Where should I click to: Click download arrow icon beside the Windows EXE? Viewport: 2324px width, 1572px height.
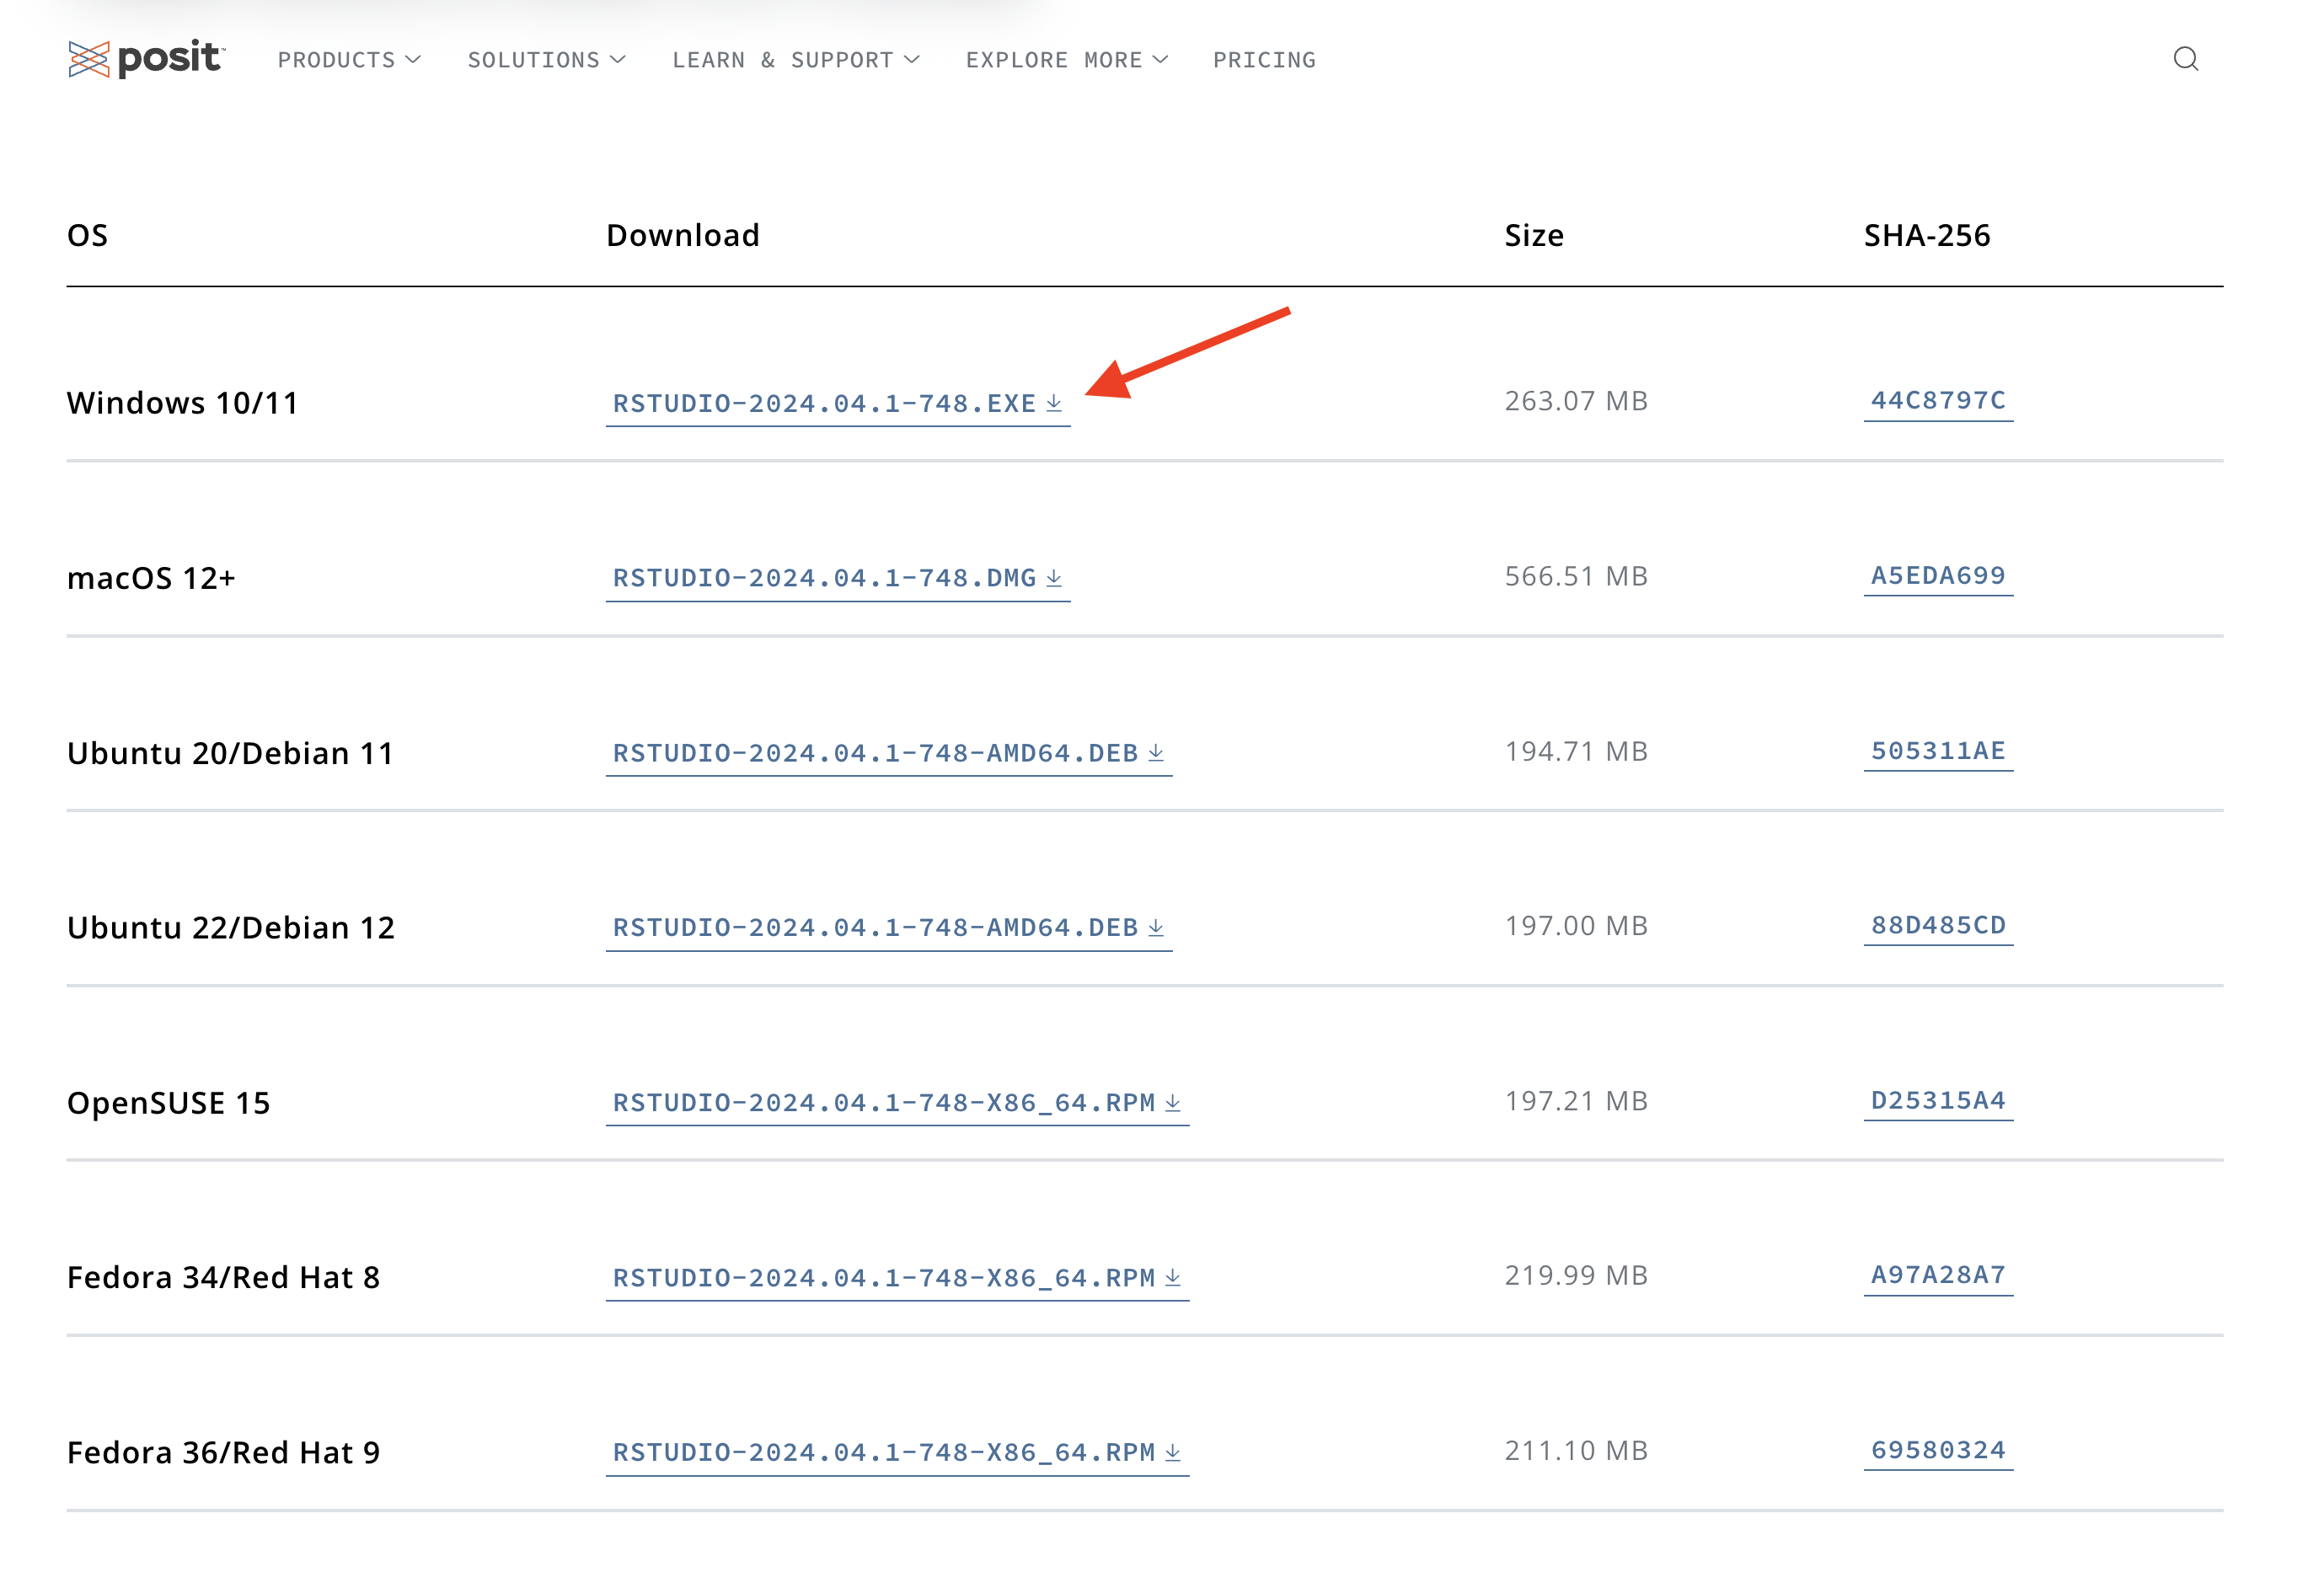tap(1054, 403)
